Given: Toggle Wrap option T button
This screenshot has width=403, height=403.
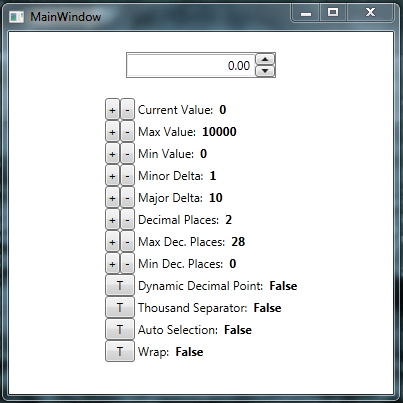Looking at the screenshot, I should (x=120, y=351).
